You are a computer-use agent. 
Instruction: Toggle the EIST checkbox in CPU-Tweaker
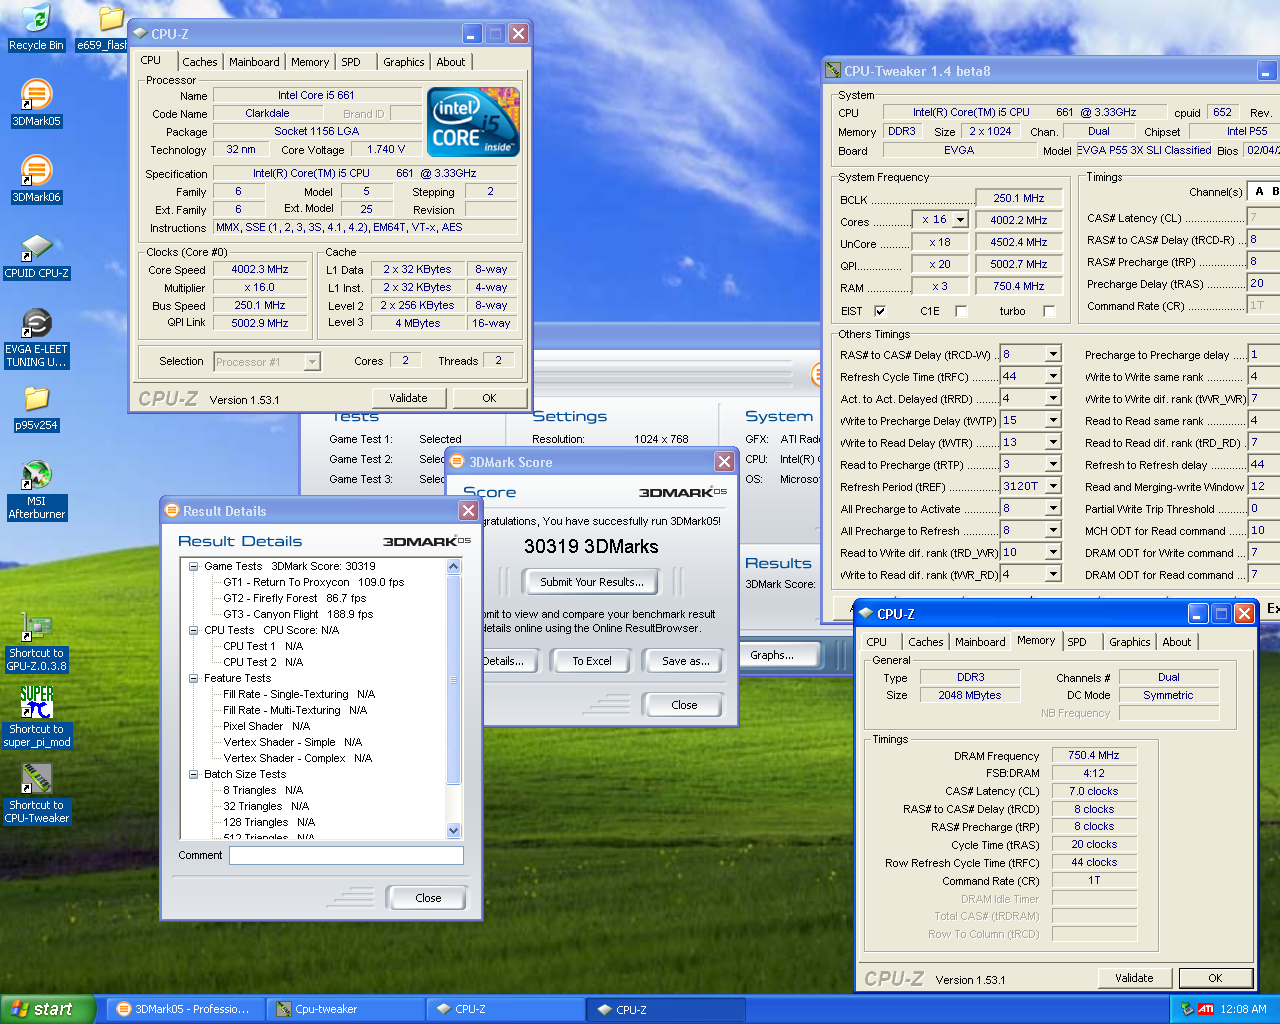point(880,311)
